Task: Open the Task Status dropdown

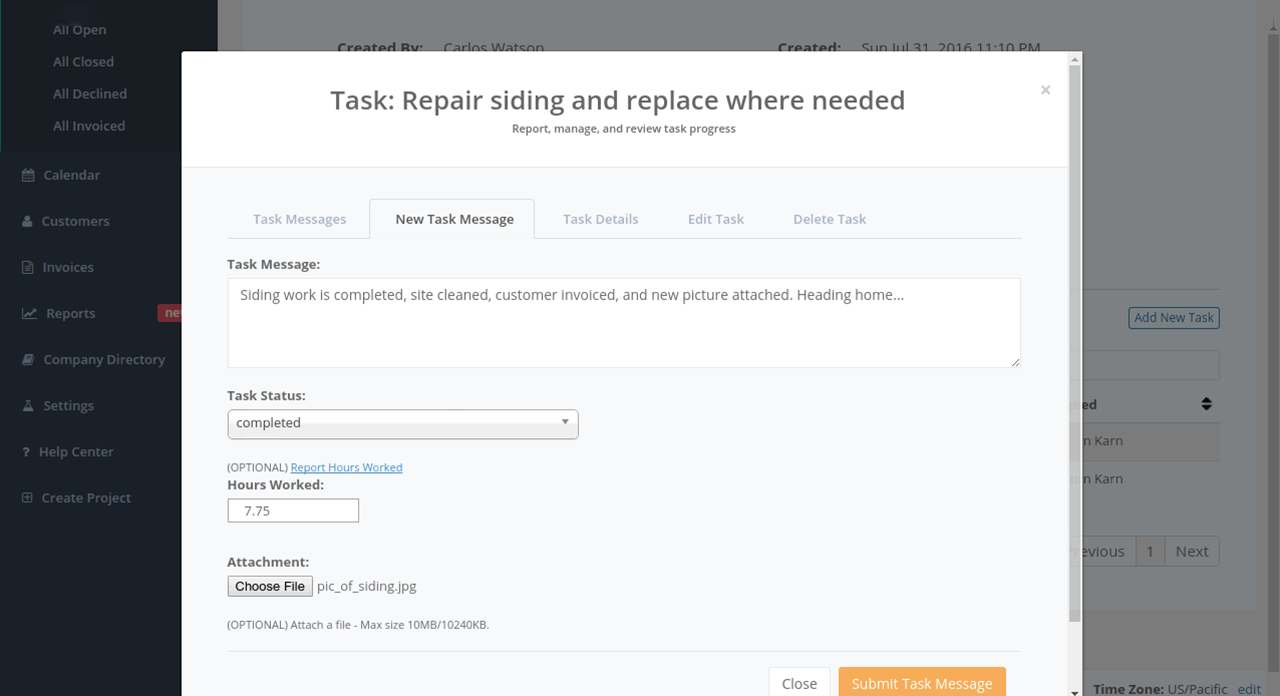Action: click(x=403, y=423)
